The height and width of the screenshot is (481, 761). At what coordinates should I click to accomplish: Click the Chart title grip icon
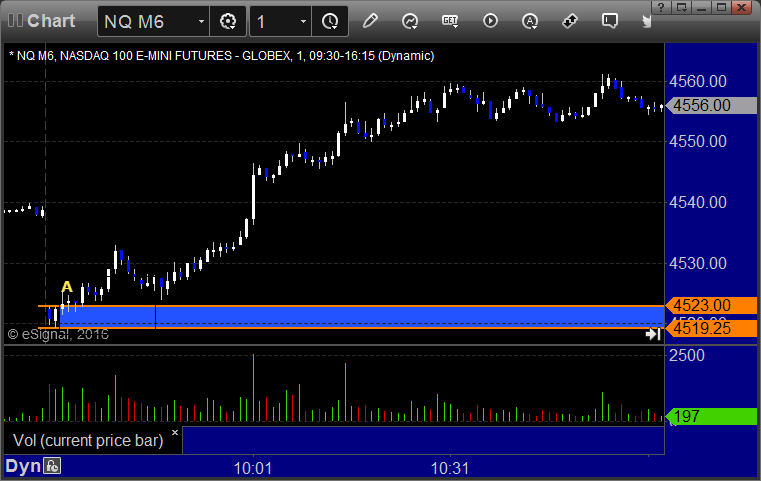click(x=15, y=20)
